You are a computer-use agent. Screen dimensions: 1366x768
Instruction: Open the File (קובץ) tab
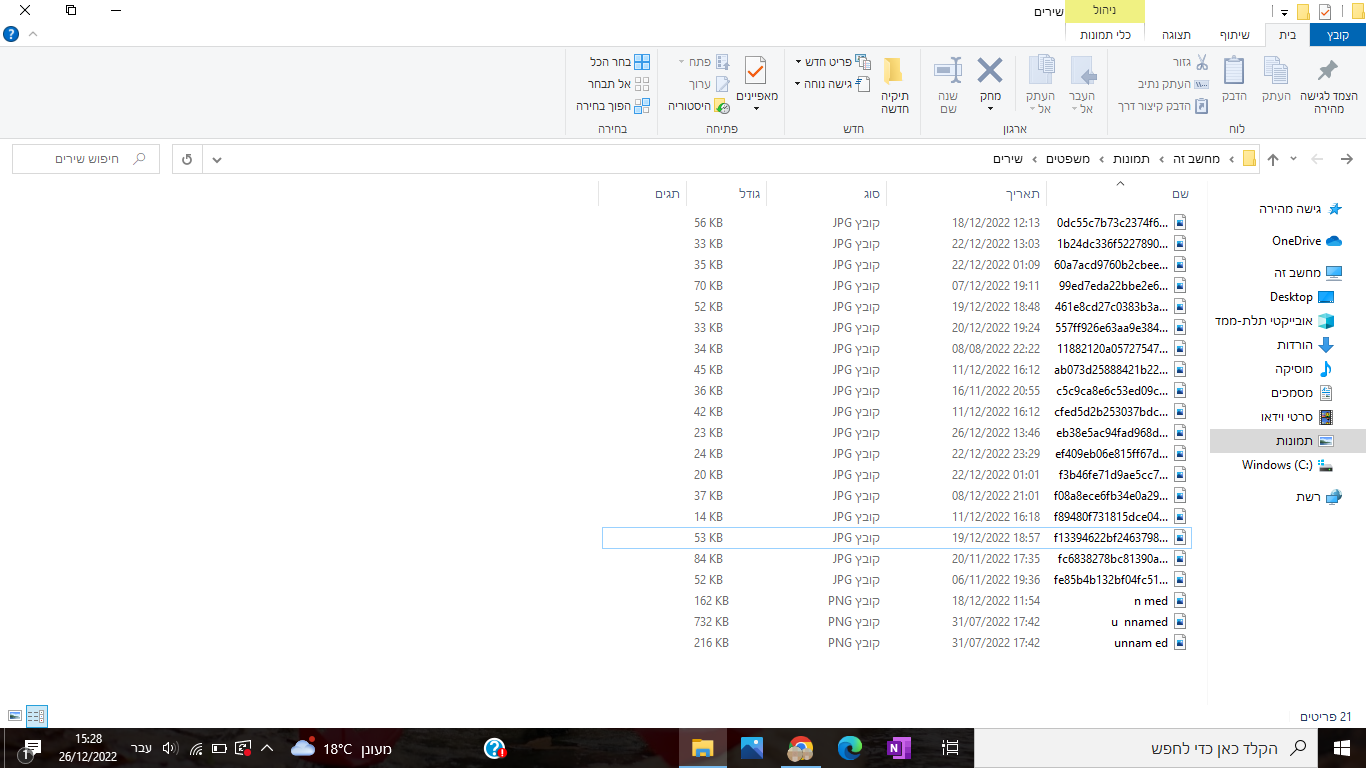[x=1337, y=35]
